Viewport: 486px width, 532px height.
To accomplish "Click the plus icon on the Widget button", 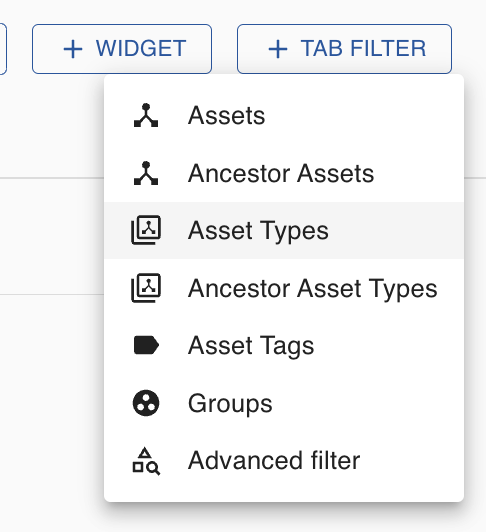I will (x=73, y=49).
